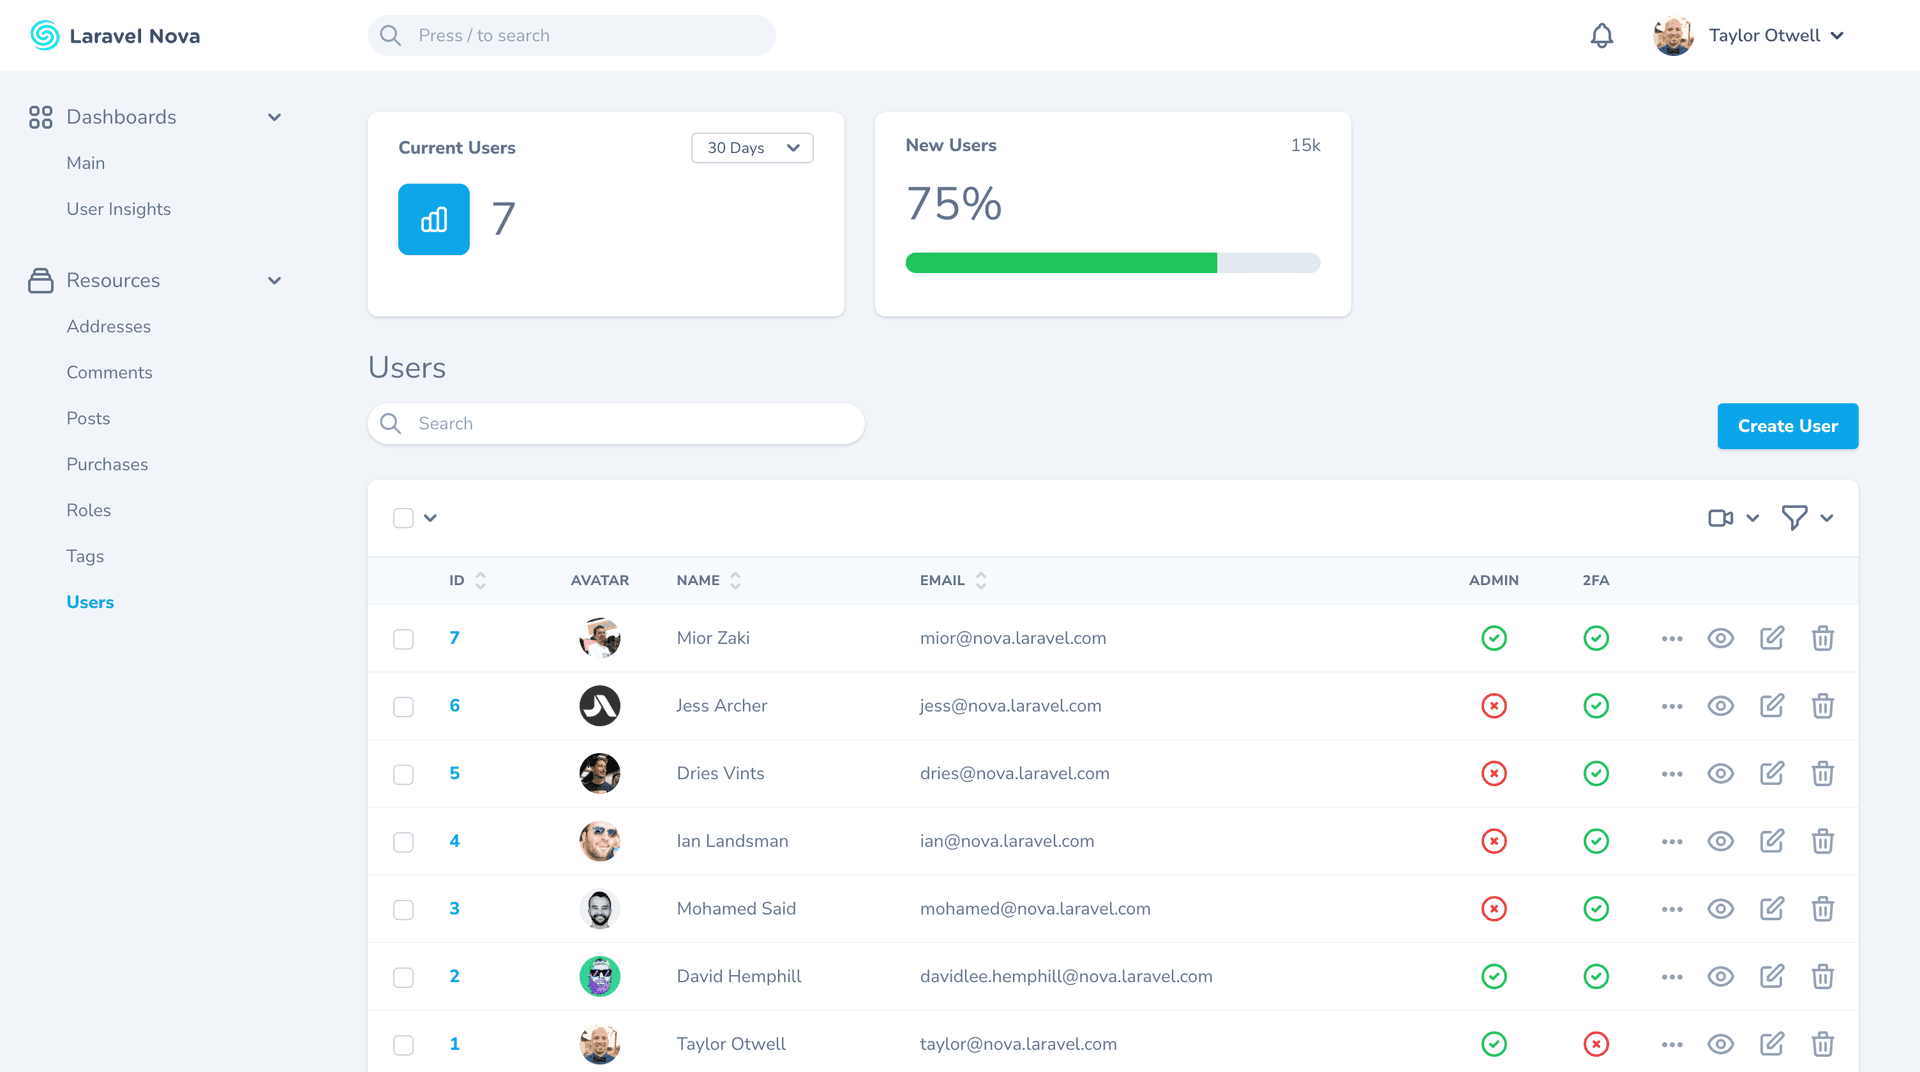Click the Users search input field
1920x1072 pixels.
tap(616, 423)
